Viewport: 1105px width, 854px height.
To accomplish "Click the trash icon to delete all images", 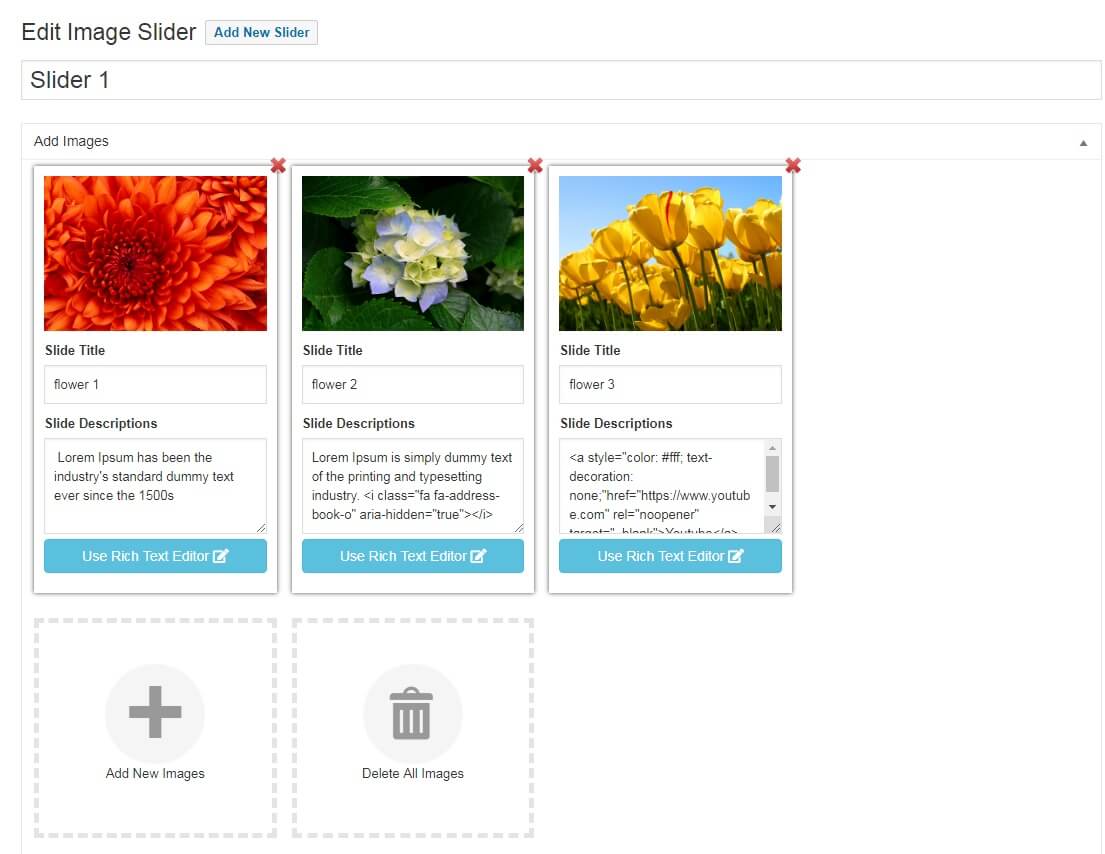I will coord(413,714).
